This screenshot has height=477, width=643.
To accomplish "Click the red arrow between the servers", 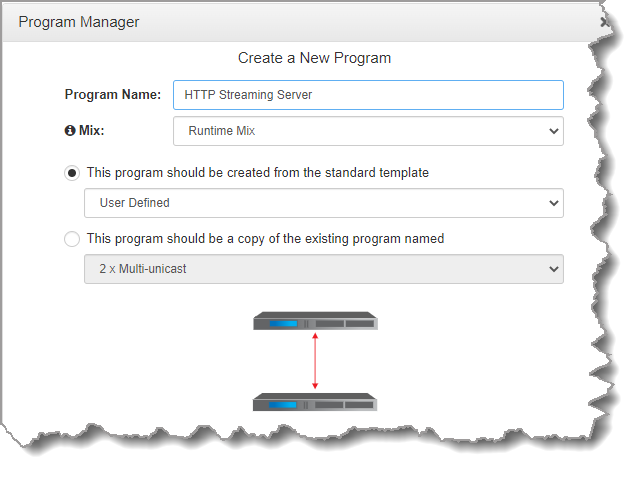I will click(315, 361).
